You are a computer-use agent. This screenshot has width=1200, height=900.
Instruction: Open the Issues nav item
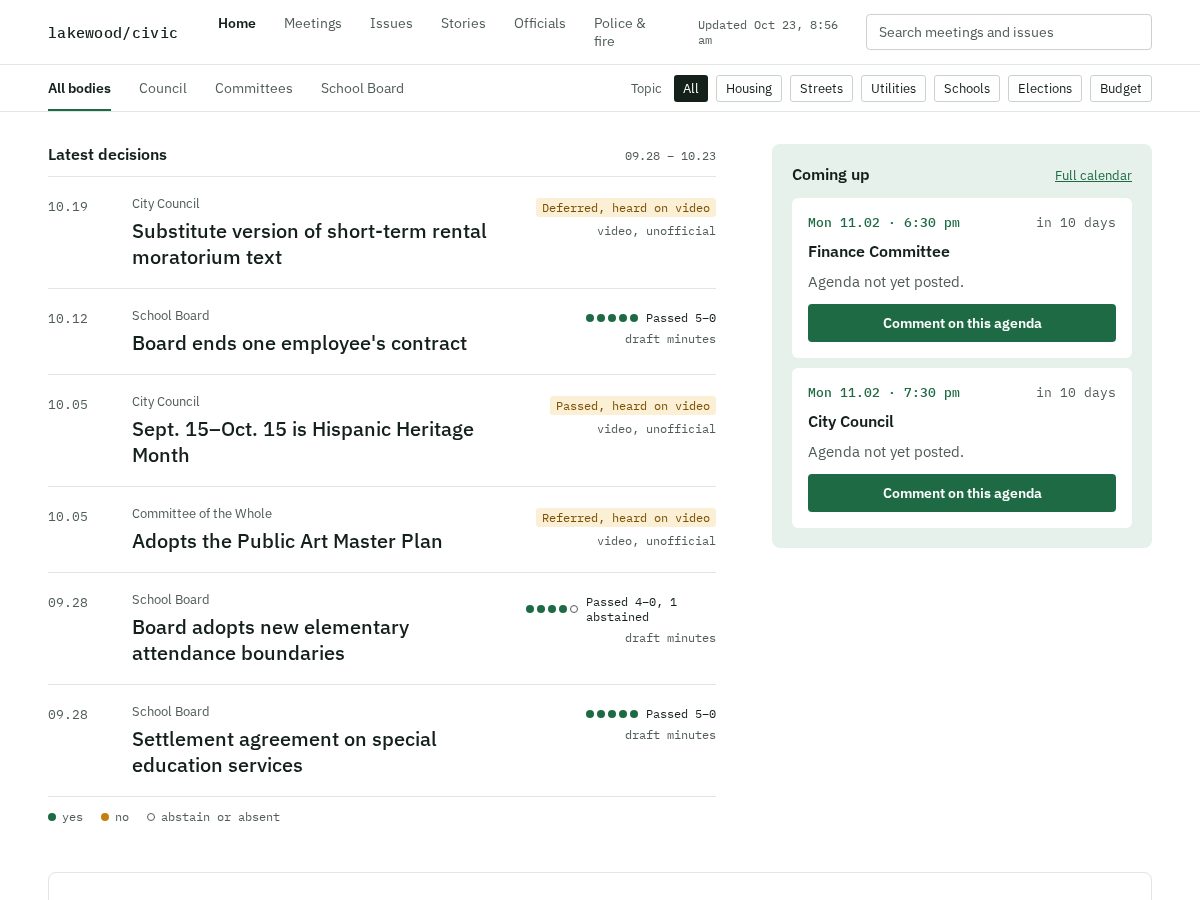[391, 23]
